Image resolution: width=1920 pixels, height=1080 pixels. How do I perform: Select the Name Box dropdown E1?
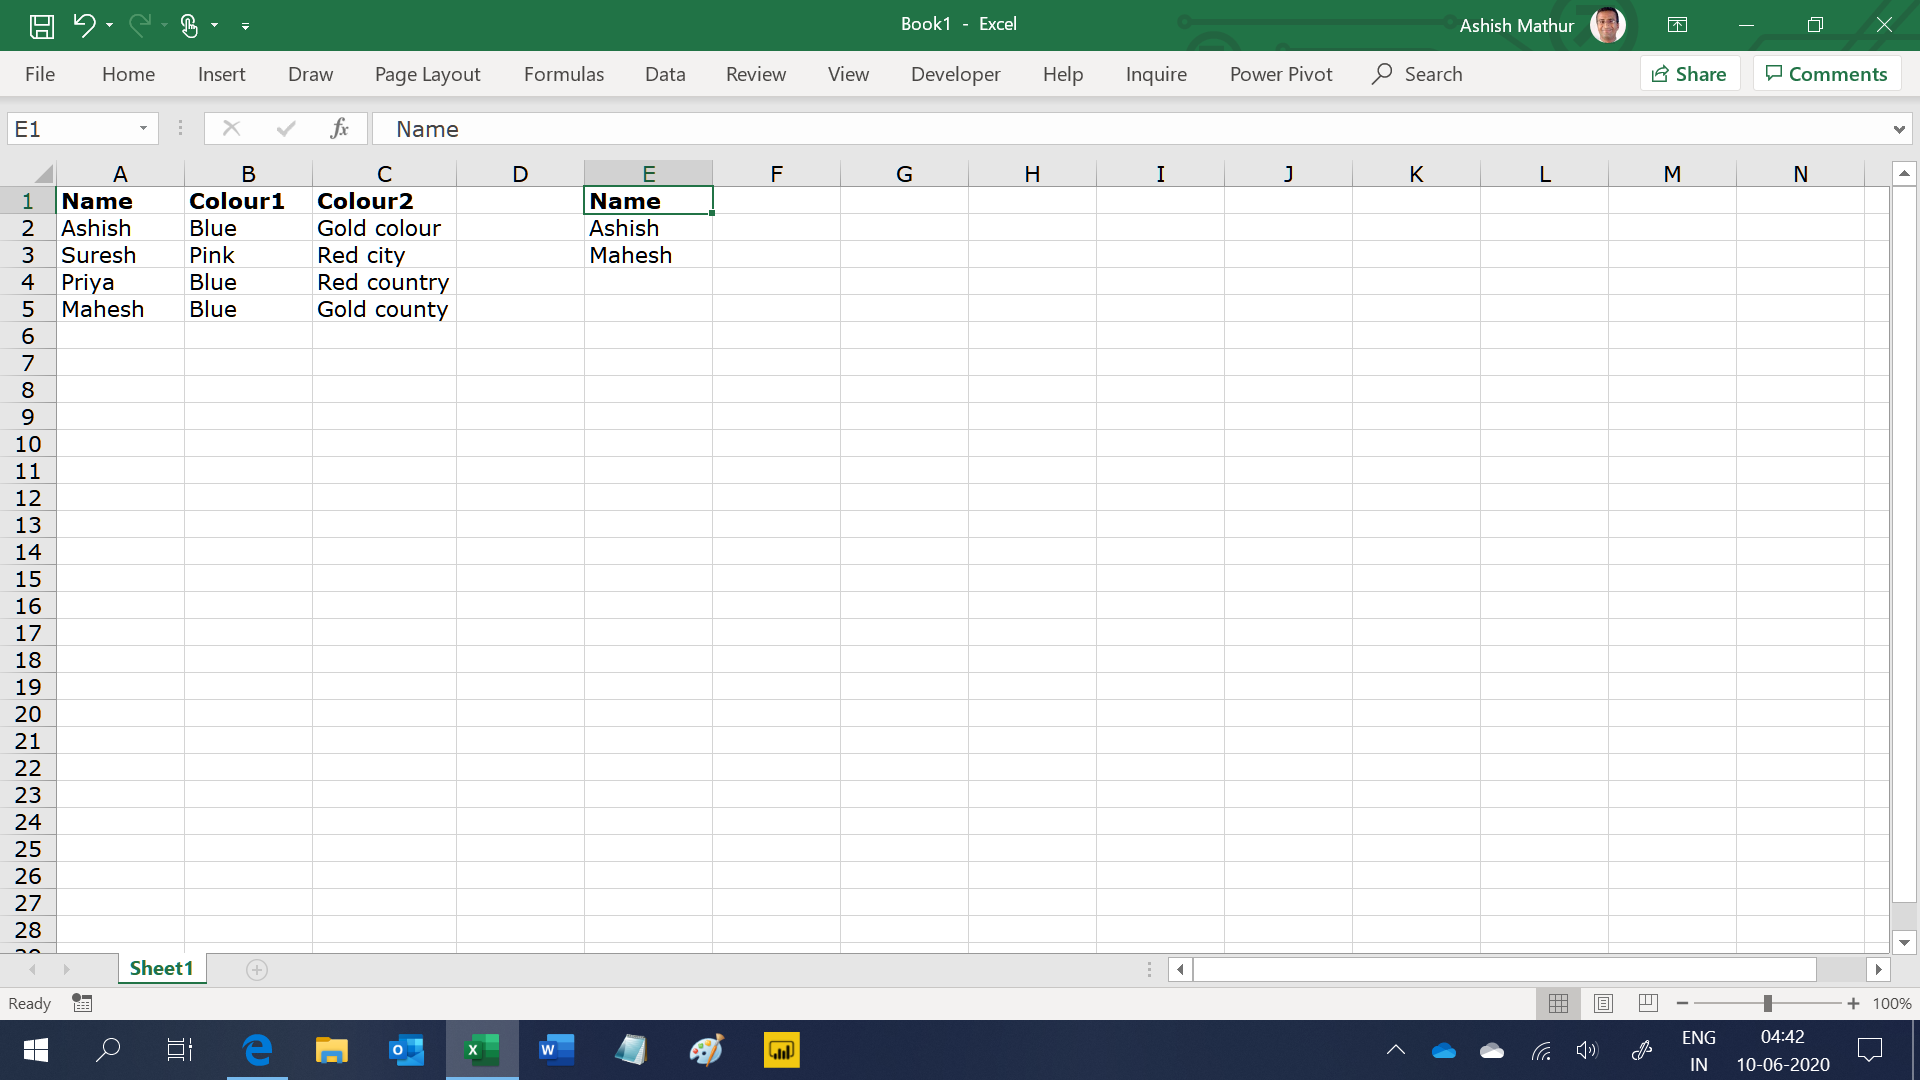(144, 128)
